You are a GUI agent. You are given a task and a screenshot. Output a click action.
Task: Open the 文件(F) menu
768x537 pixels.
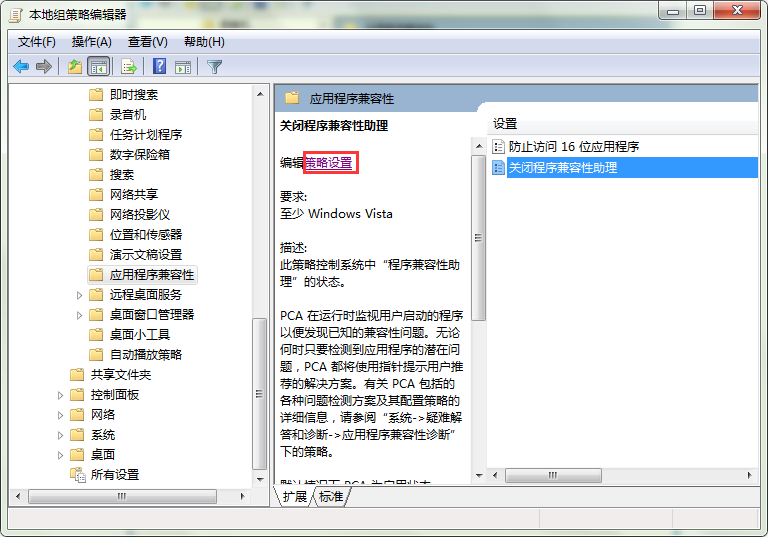[x=37, y=42]
